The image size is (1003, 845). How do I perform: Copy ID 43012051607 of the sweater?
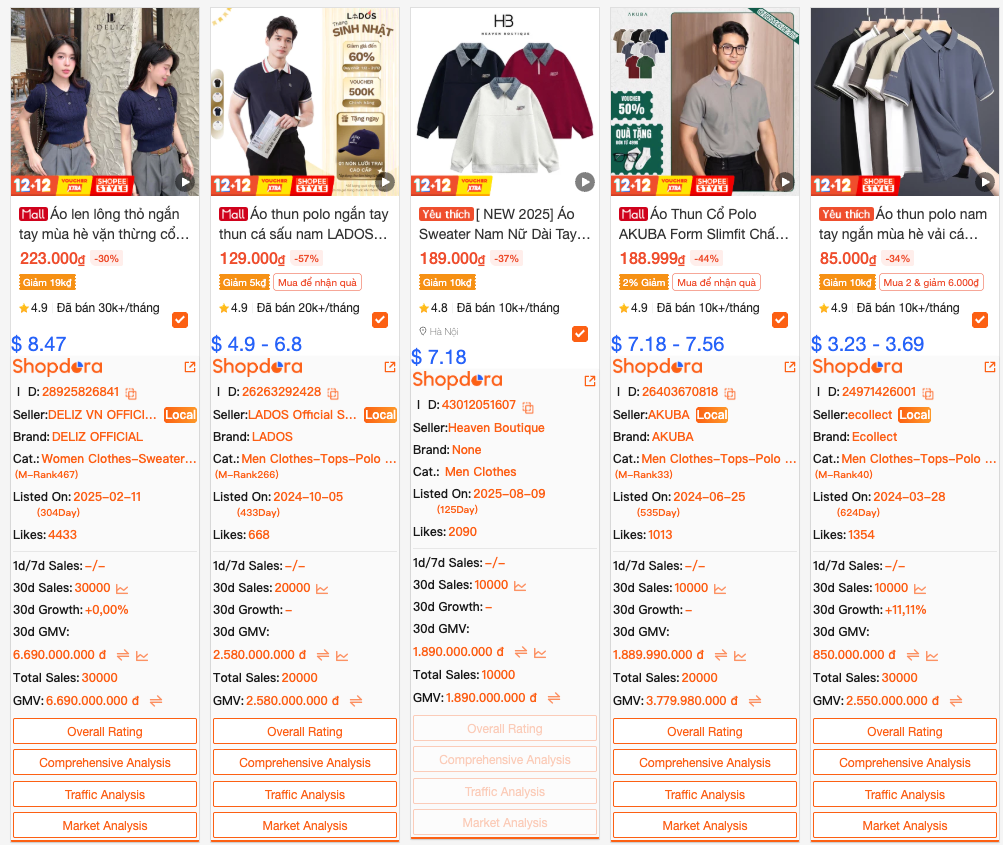tap(528, 407)
